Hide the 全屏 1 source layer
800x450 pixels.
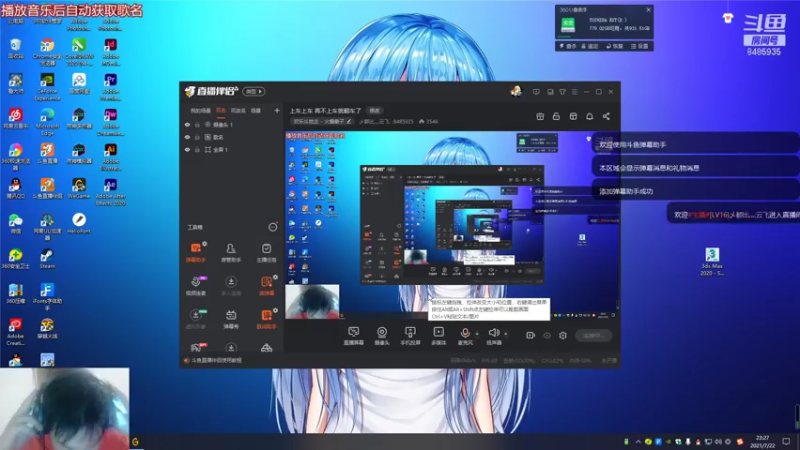pyautogui.click(x=187, y=149)
